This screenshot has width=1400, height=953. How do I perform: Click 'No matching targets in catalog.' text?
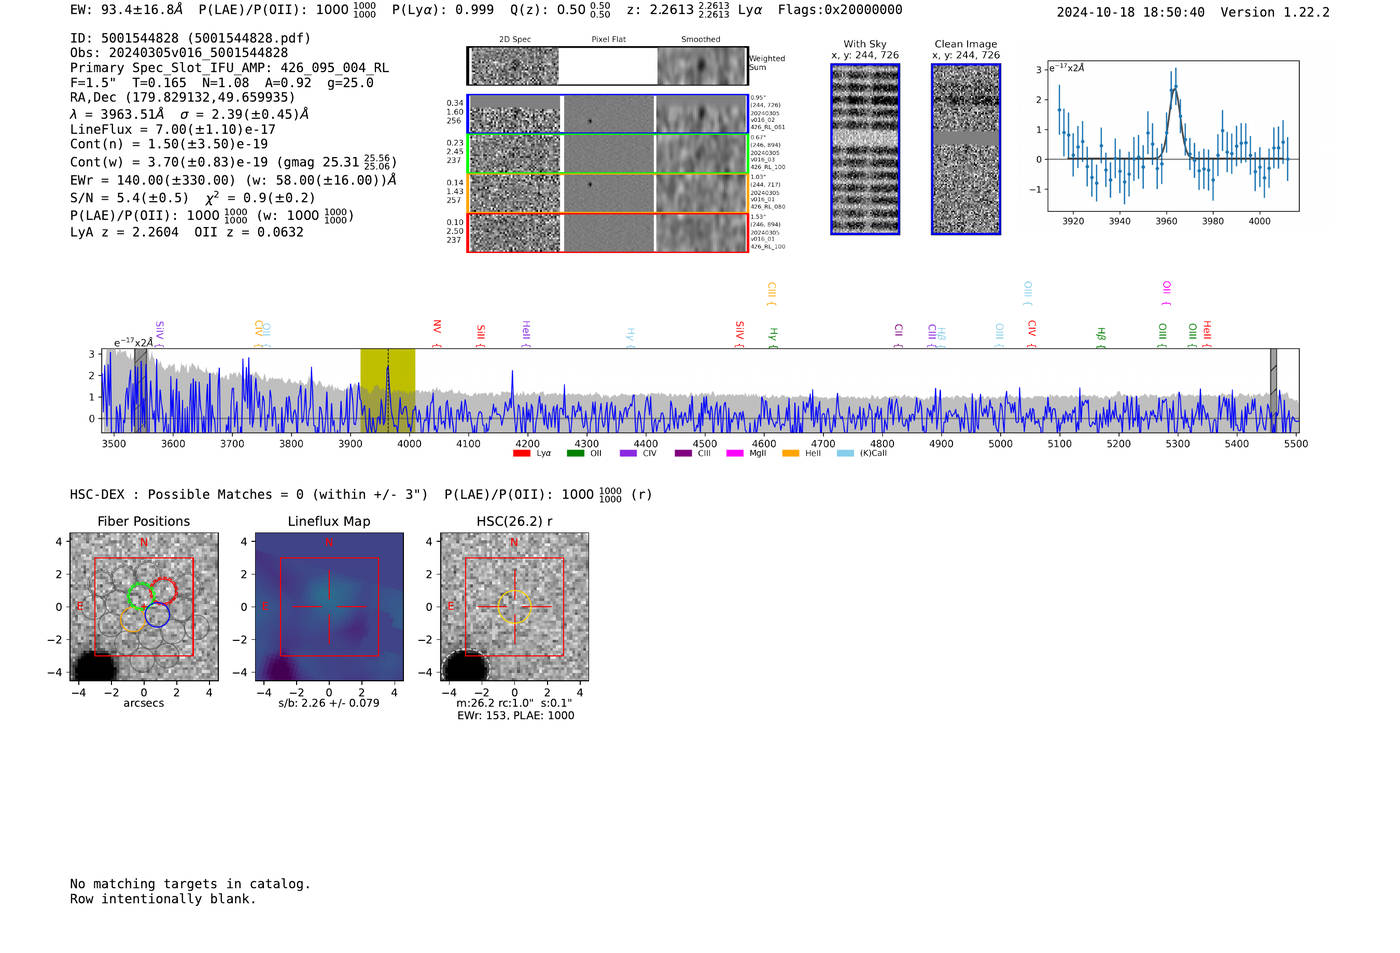click(190, 884)
